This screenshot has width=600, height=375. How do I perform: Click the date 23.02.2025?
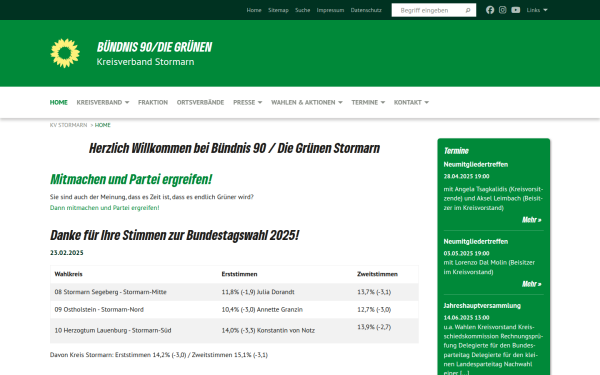coord(67,253)
